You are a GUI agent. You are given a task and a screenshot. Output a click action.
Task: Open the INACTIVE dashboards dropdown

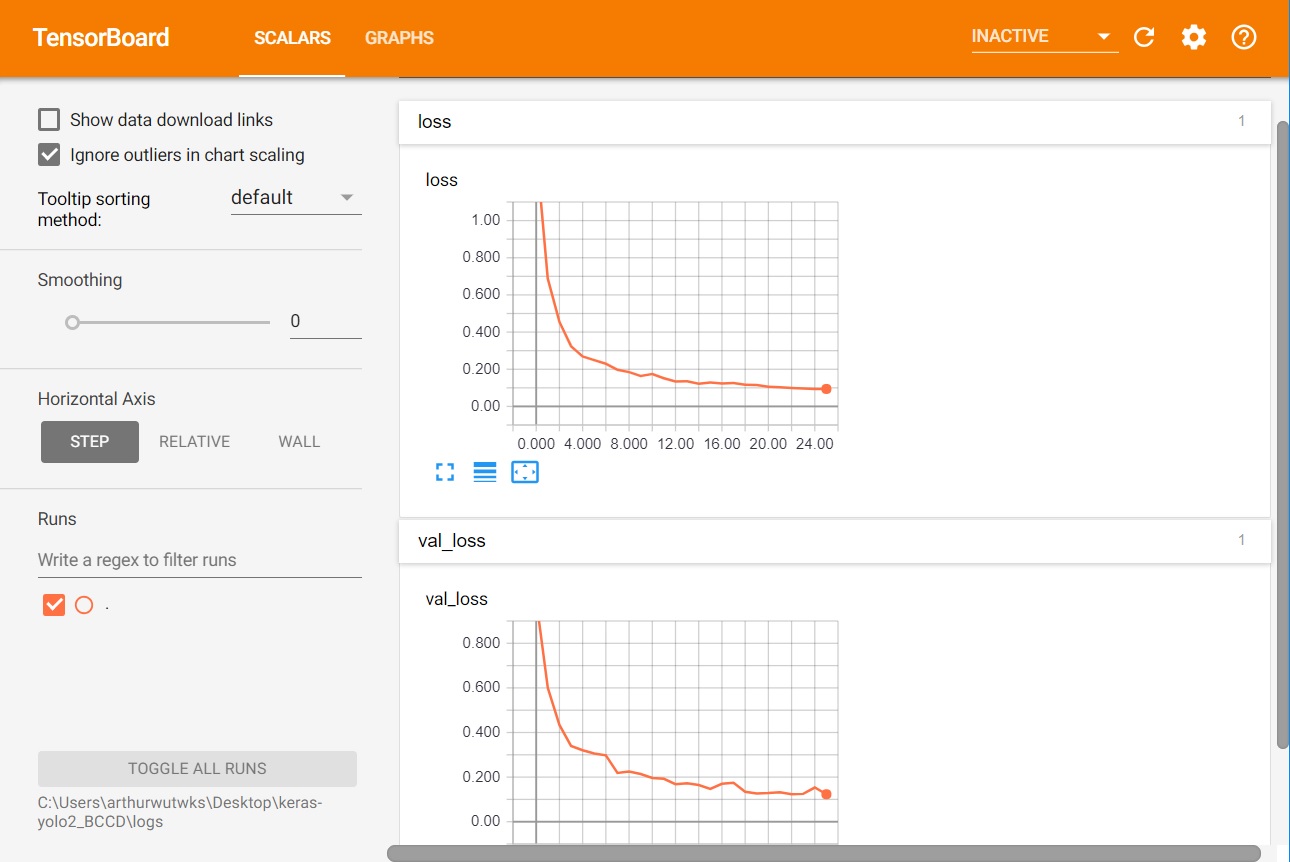[x=1044, y=37]
